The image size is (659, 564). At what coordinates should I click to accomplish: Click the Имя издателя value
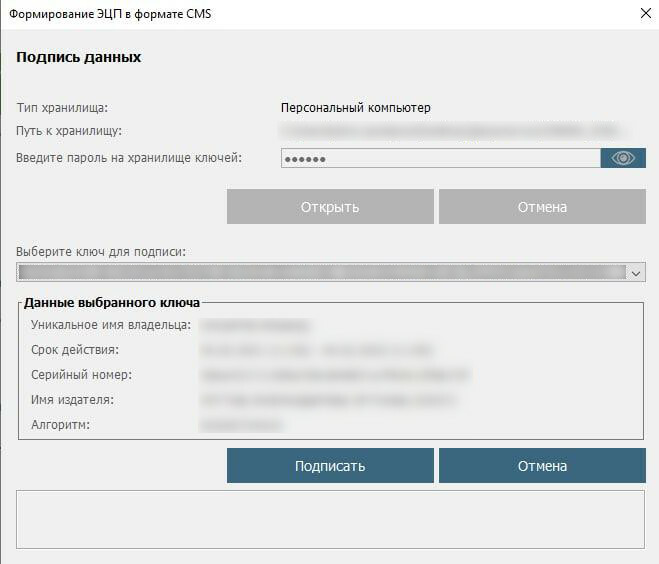[328, 400]
